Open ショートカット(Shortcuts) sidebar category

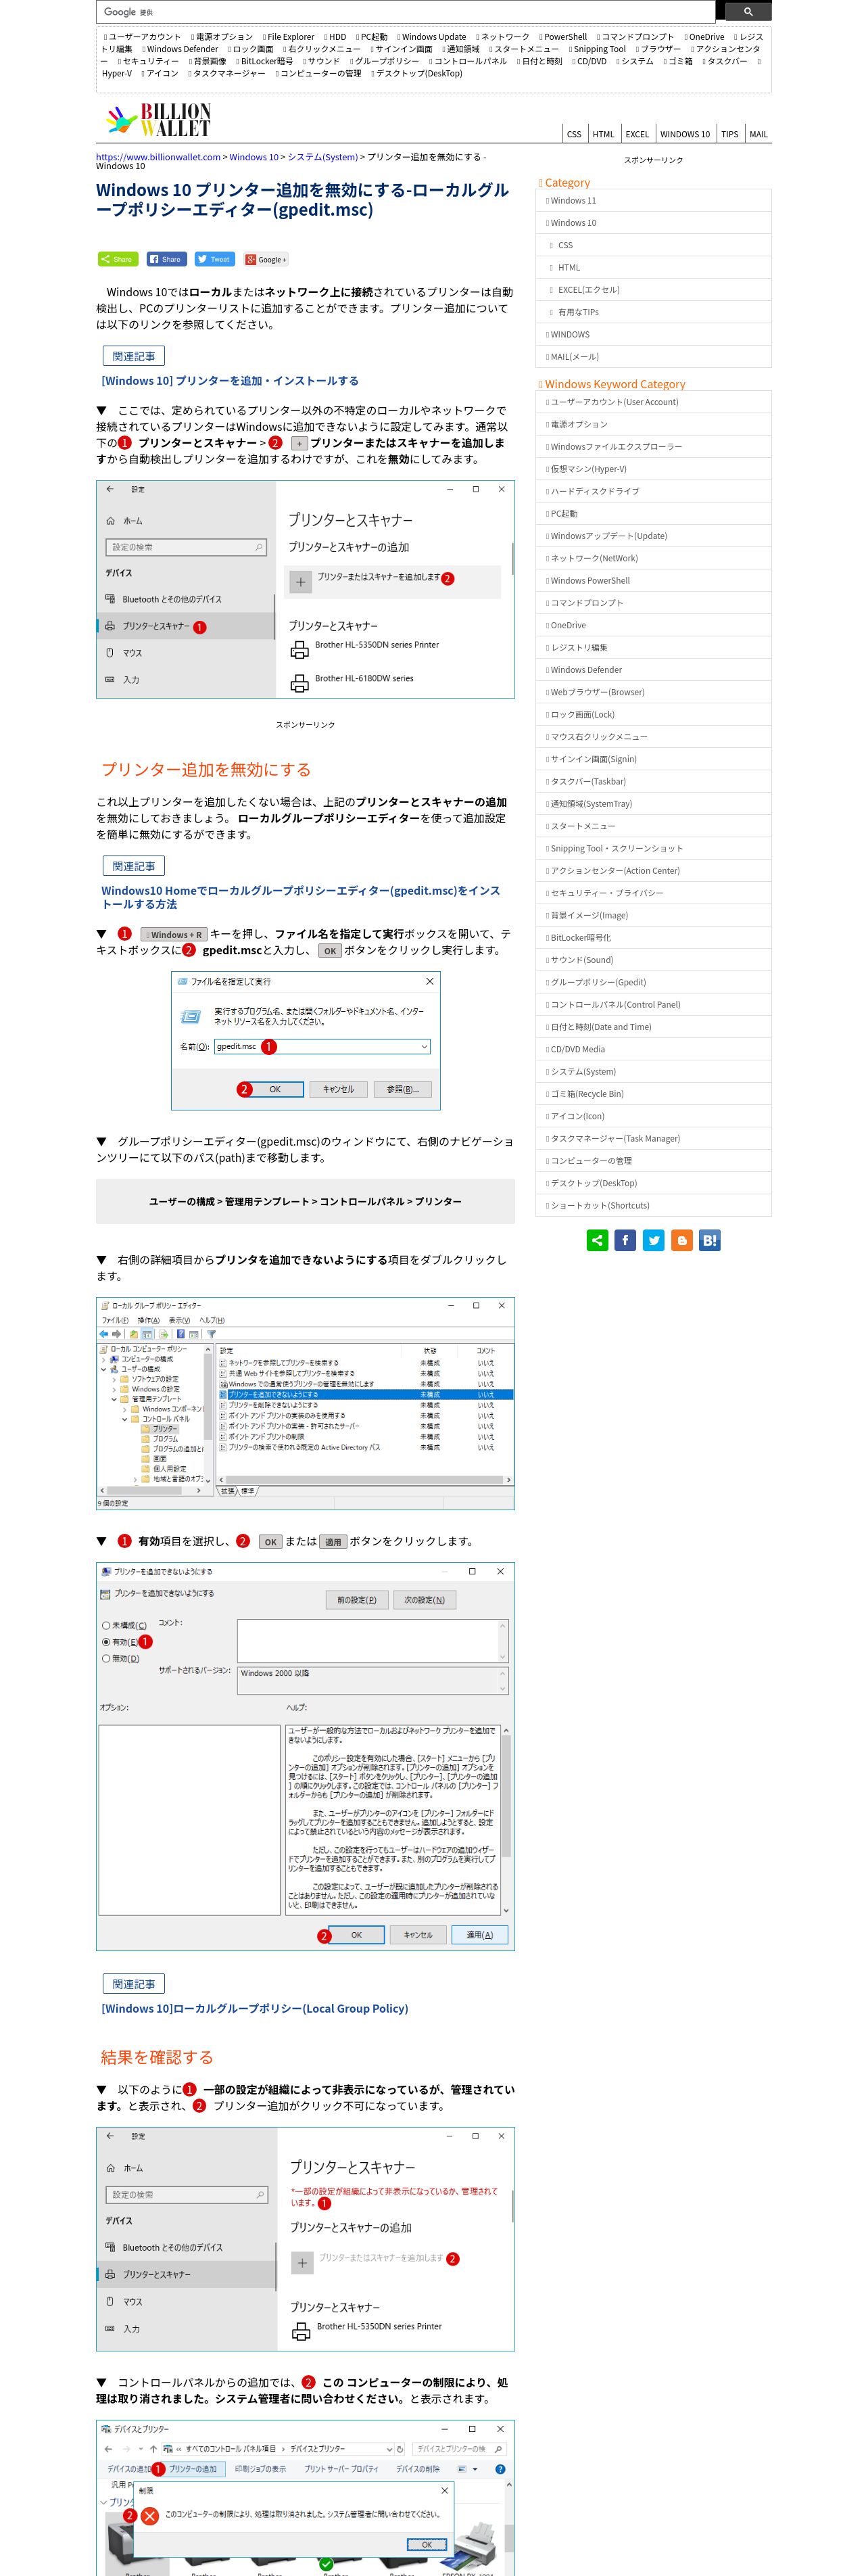point(653,1205)
